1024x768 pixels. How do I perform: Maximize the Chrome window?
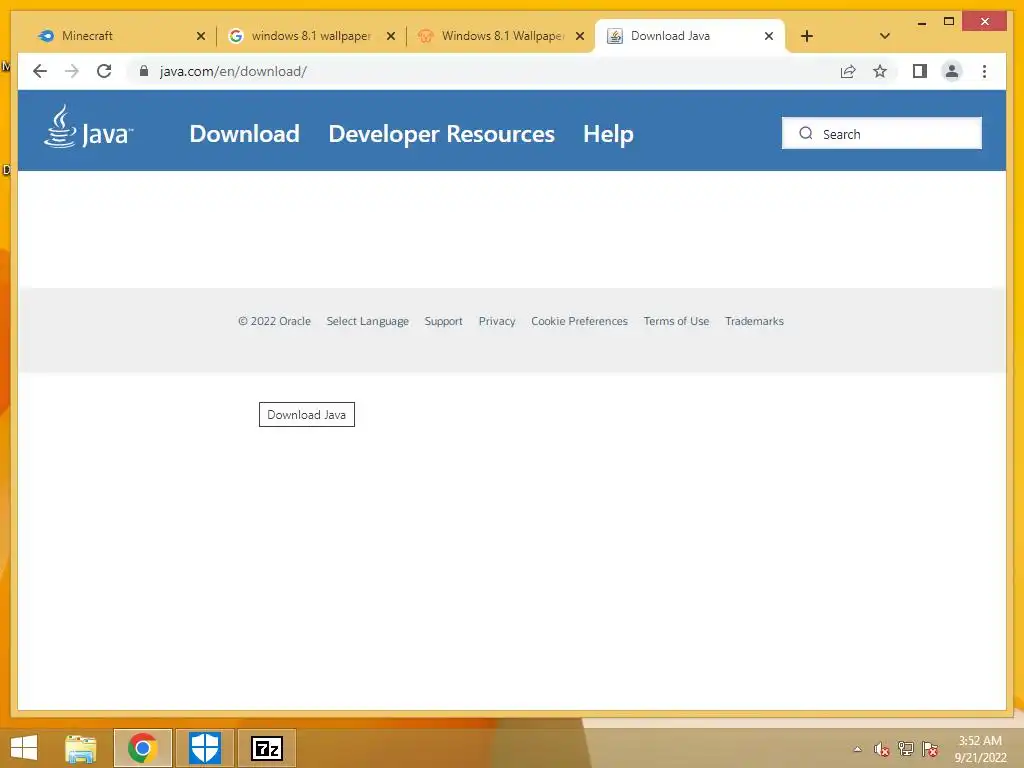949,22
